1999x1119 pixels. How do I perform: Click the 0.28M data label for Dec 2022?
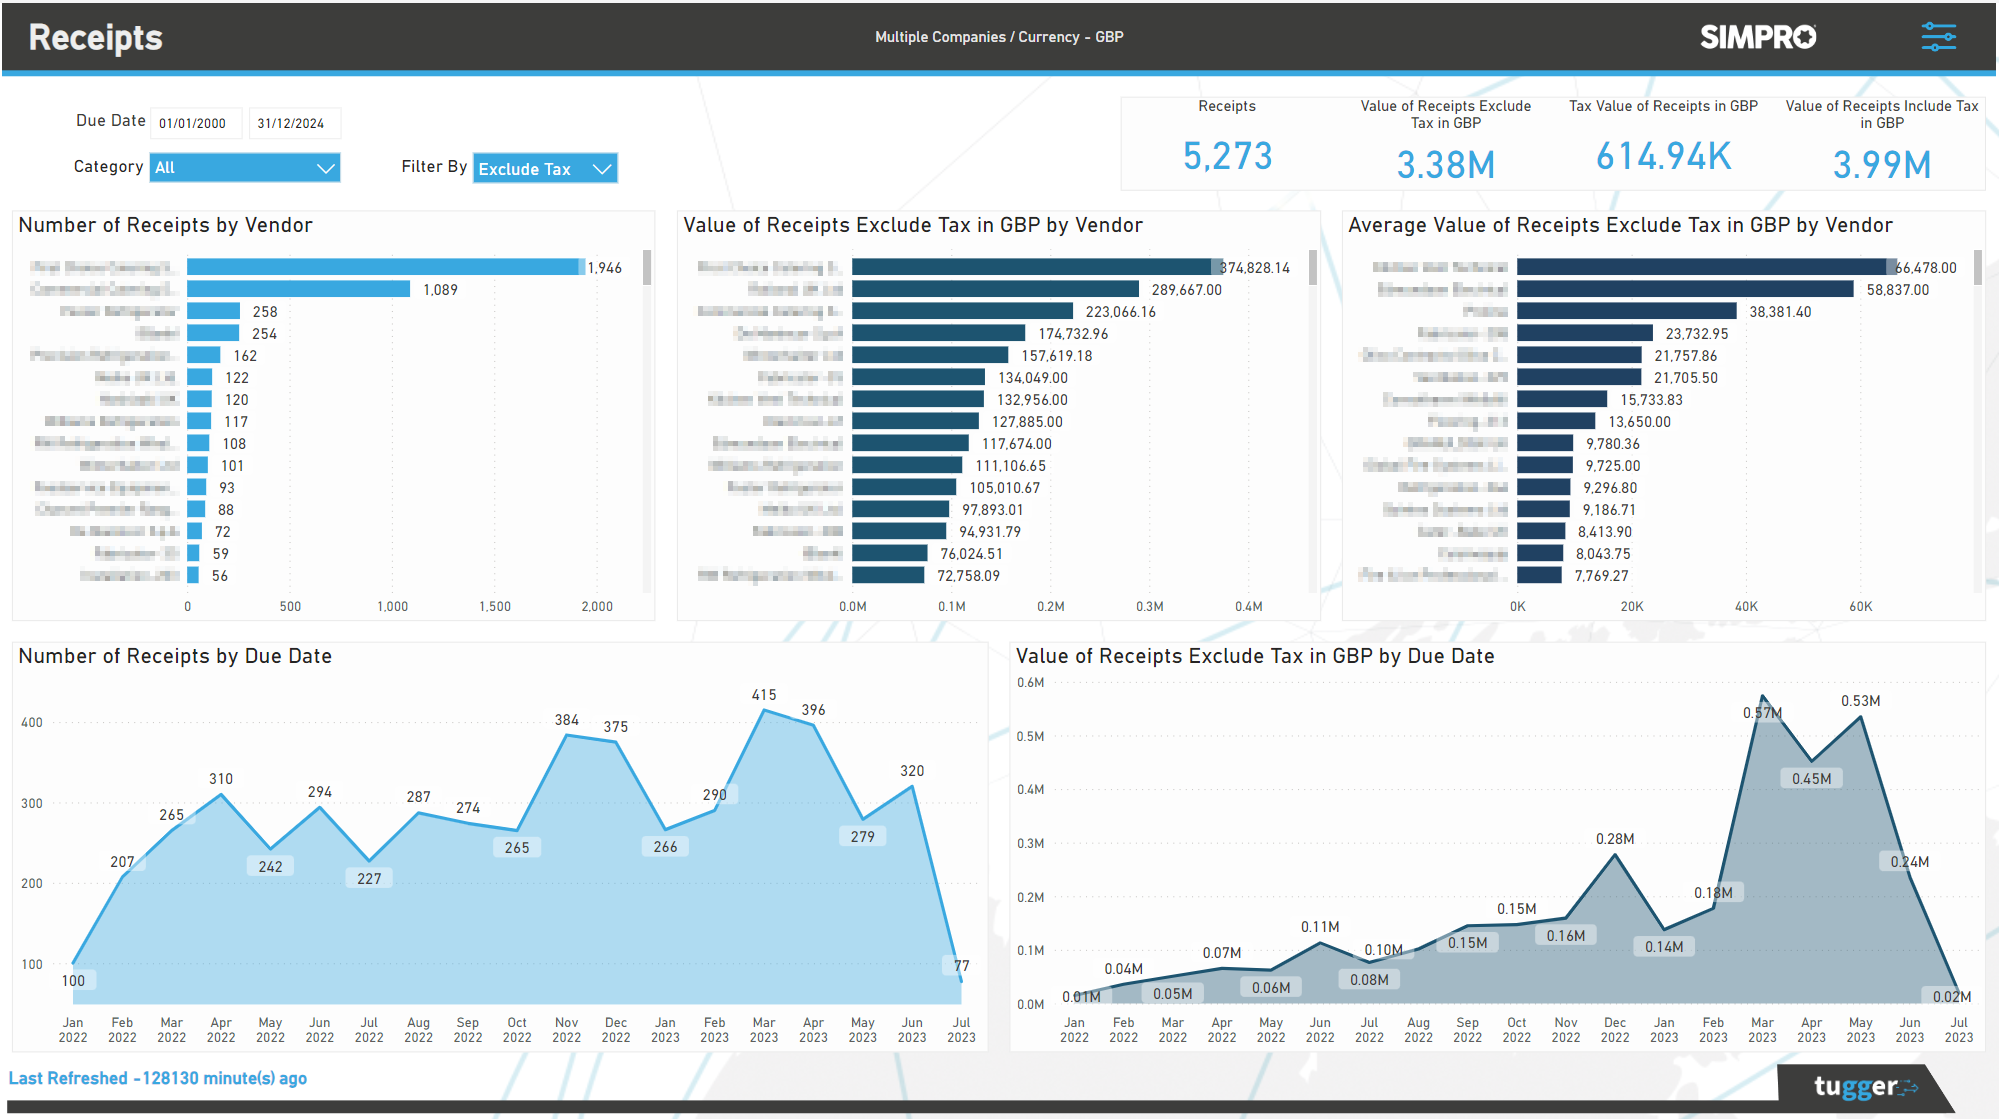tap(1615, 839)
